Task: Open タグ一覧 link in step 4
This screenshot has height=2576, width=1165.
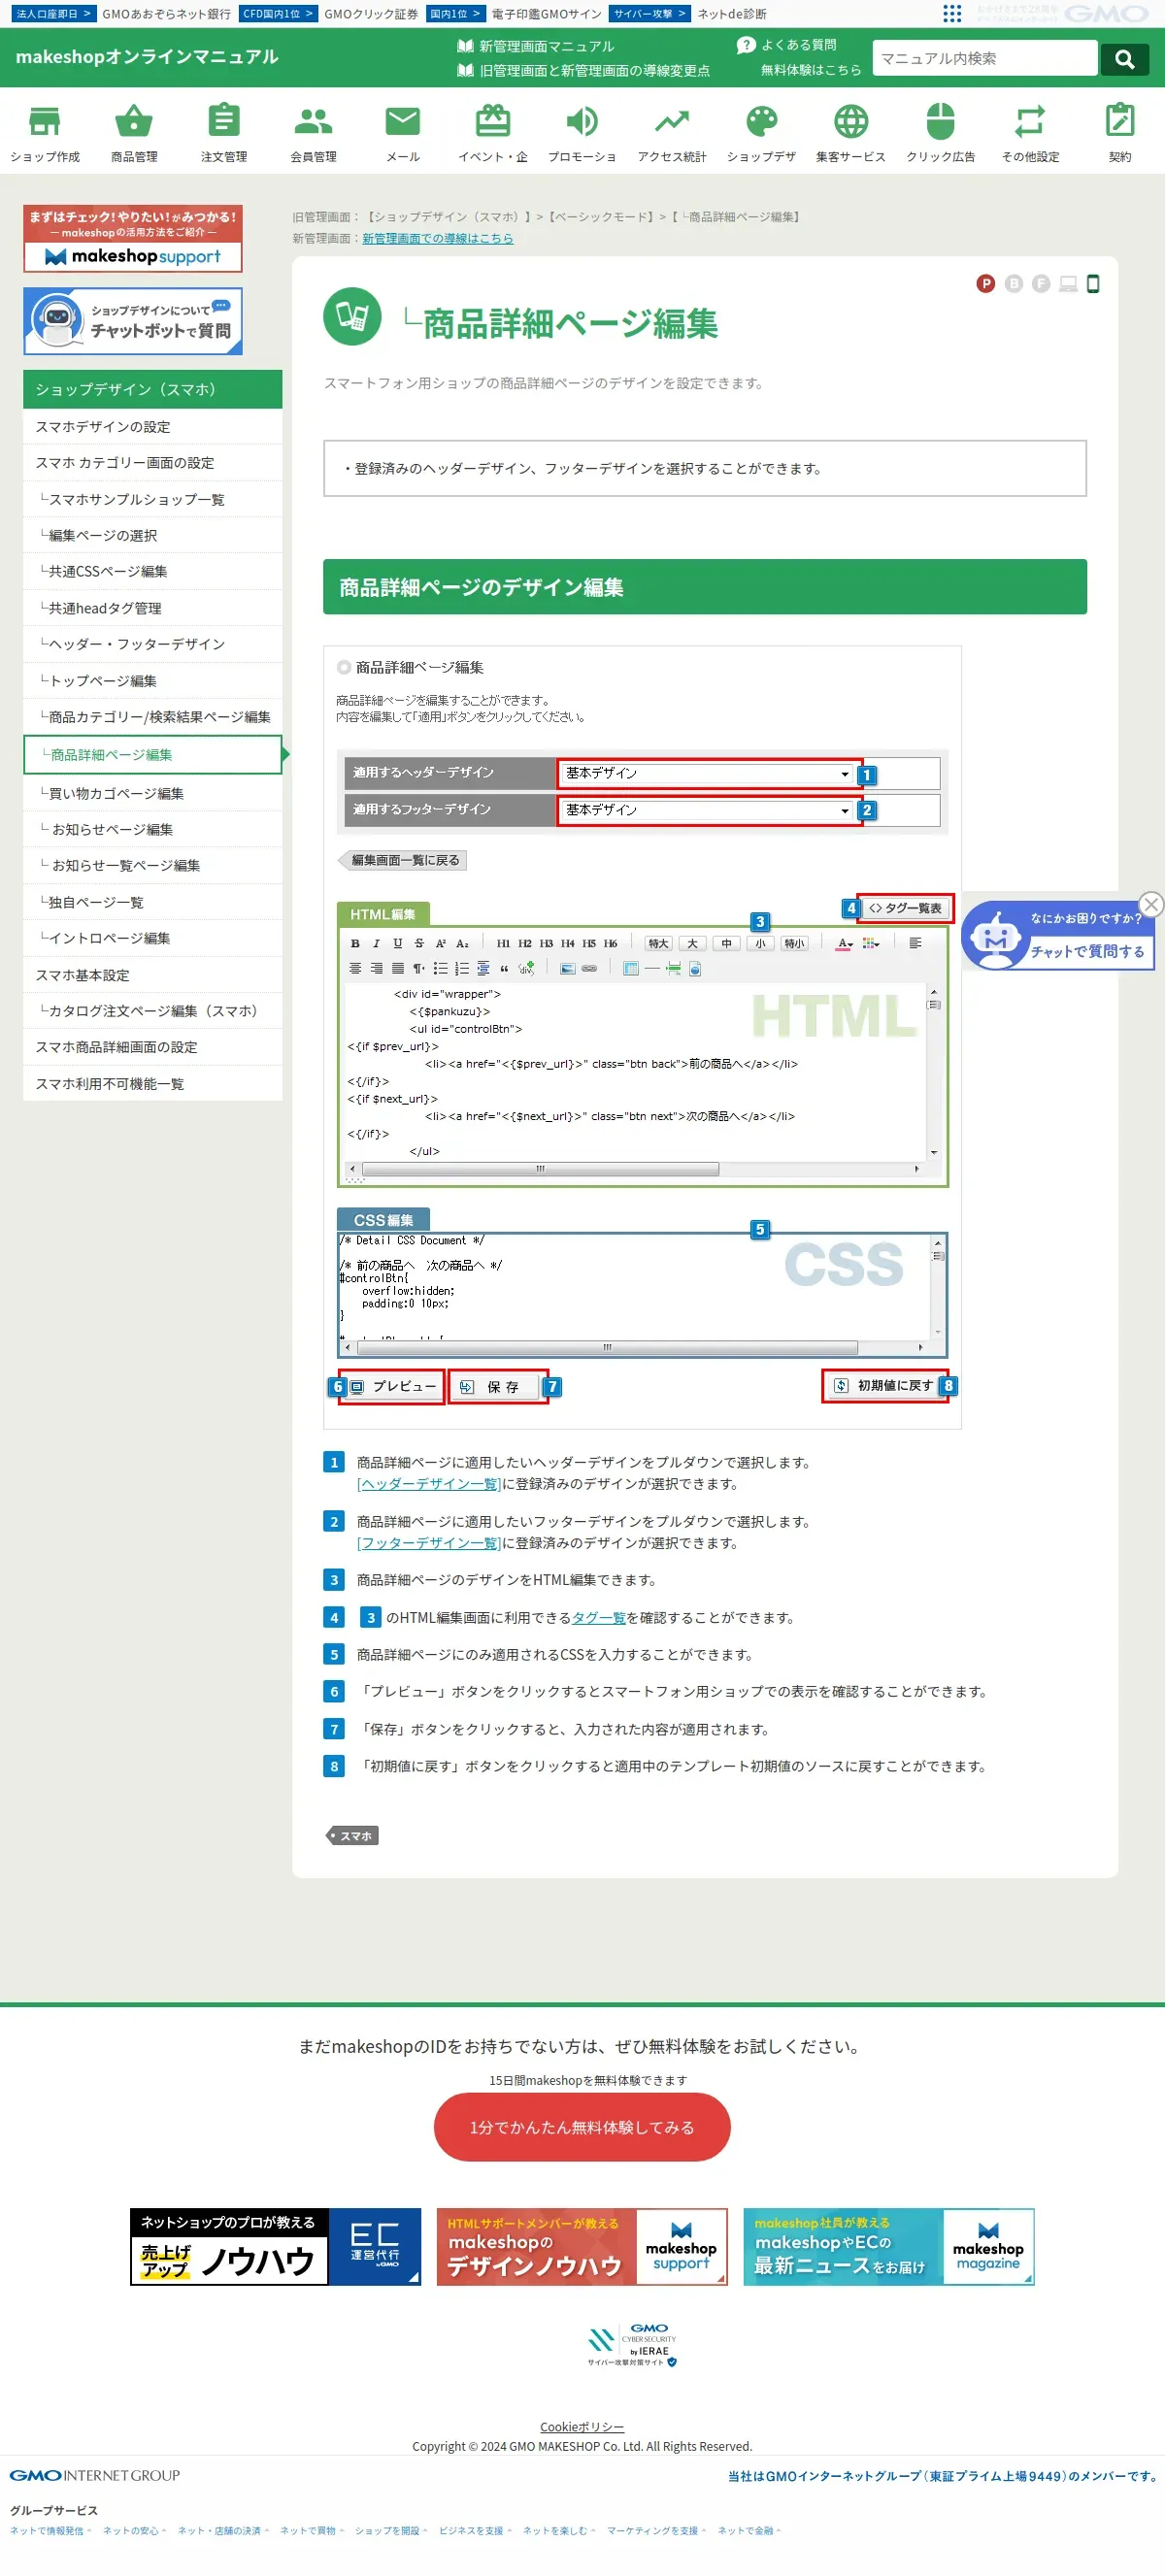Action: click(598, 1619)
